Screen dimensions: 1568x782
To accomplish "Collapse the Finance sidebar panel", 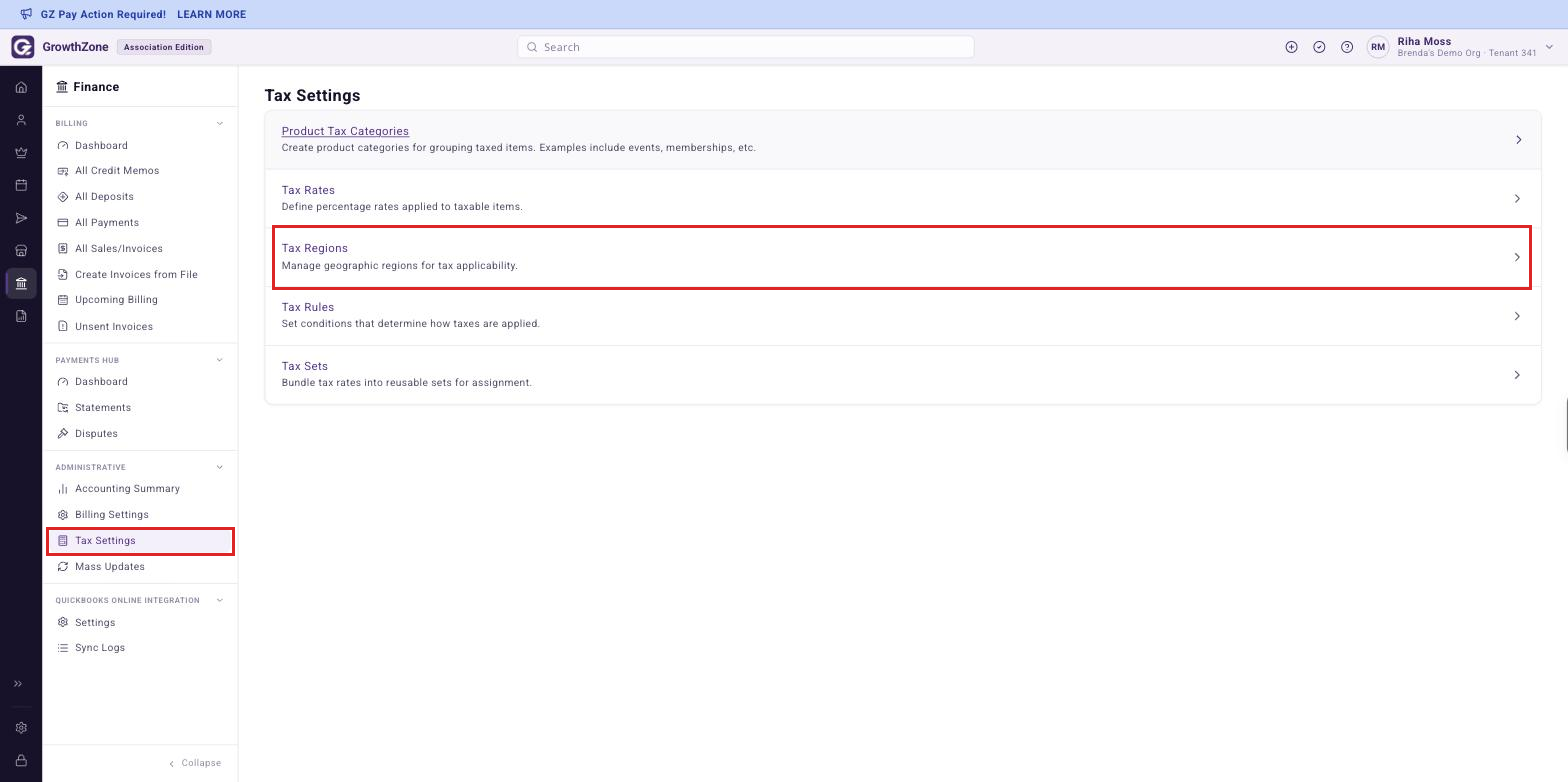I will coord(195,763).
